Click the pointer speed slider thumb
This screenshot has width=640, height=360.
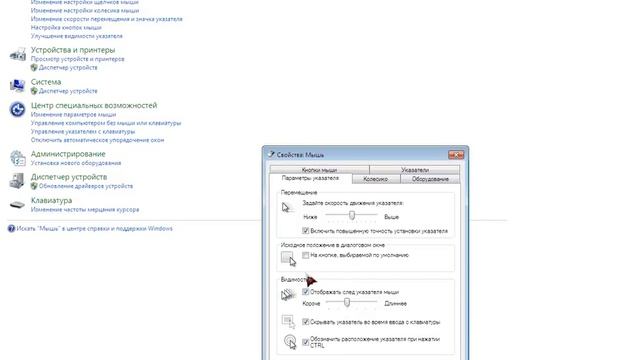(x=352, y=215)
